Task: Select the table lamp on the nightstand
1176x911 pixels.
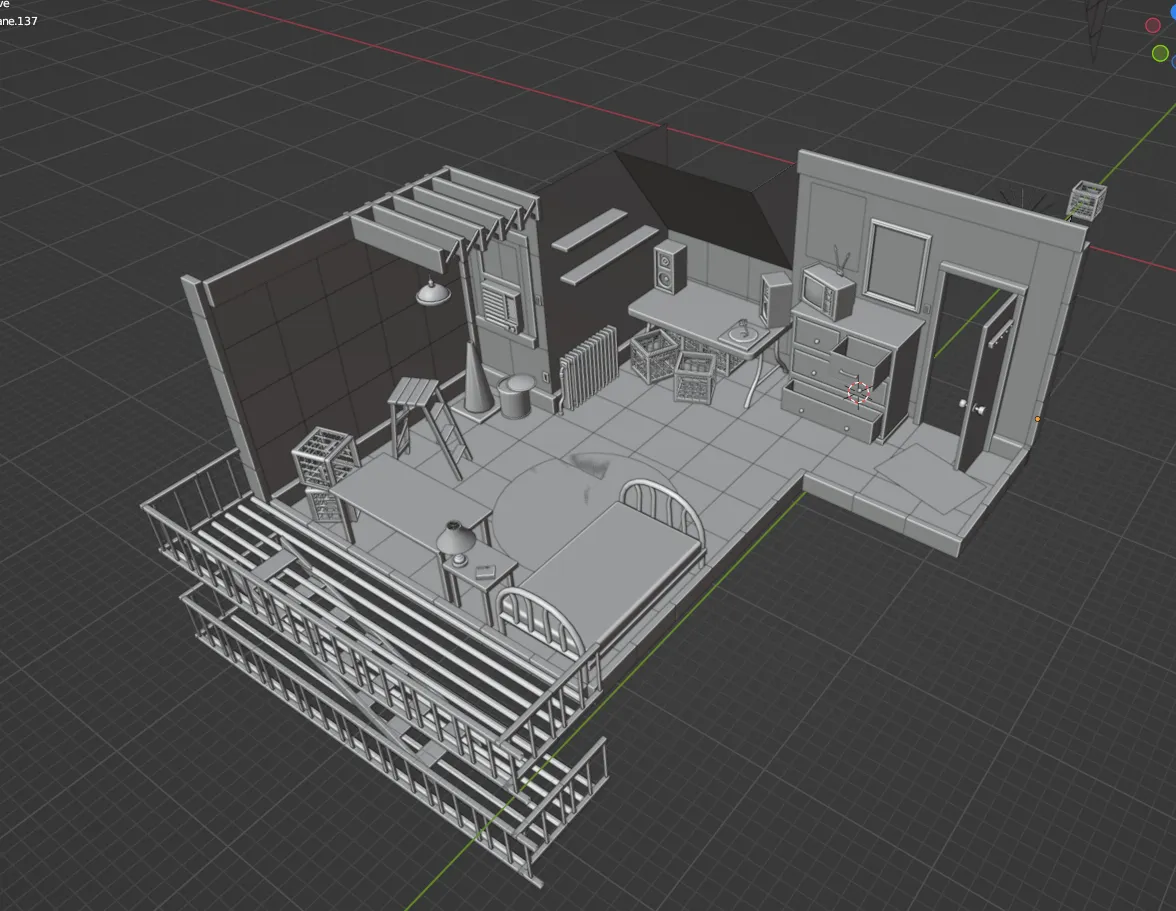Action: pos(454,542)
